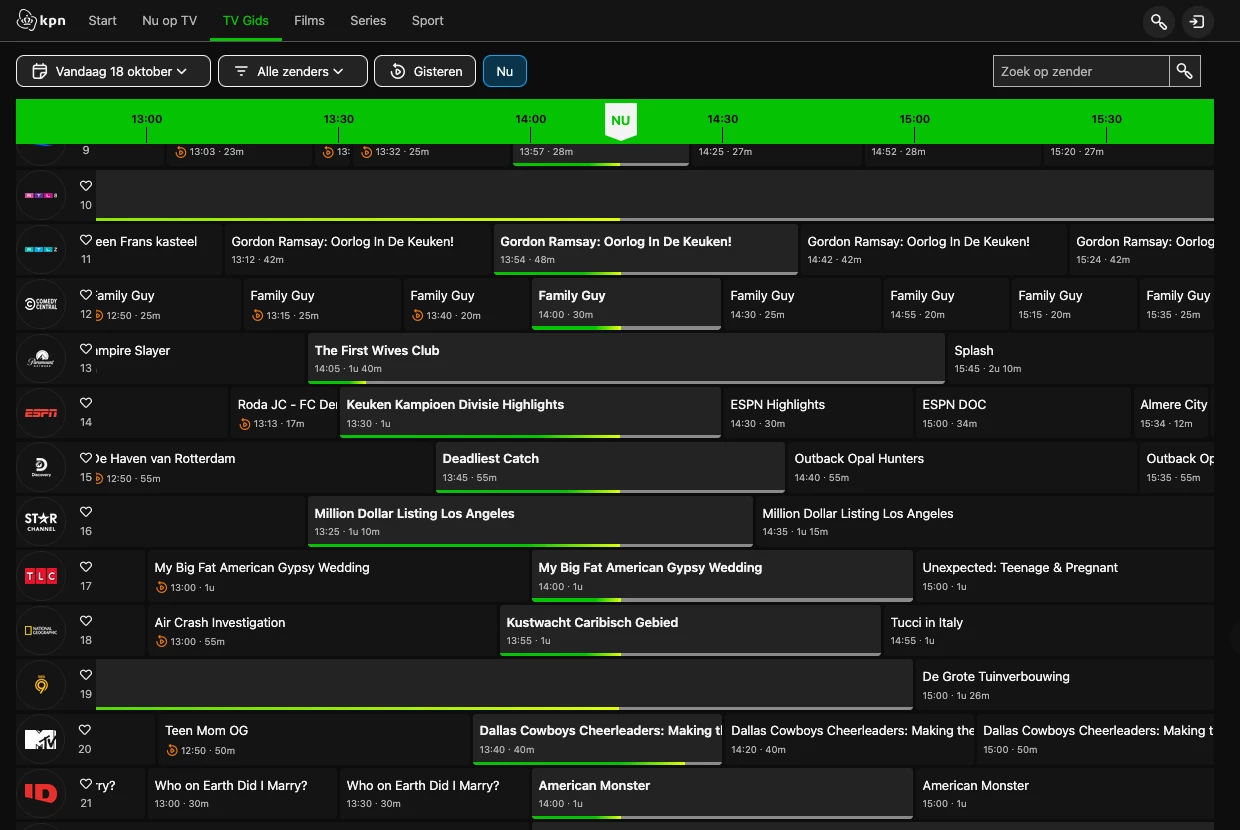Click the Gisteren button

click(x=425, y=71)
